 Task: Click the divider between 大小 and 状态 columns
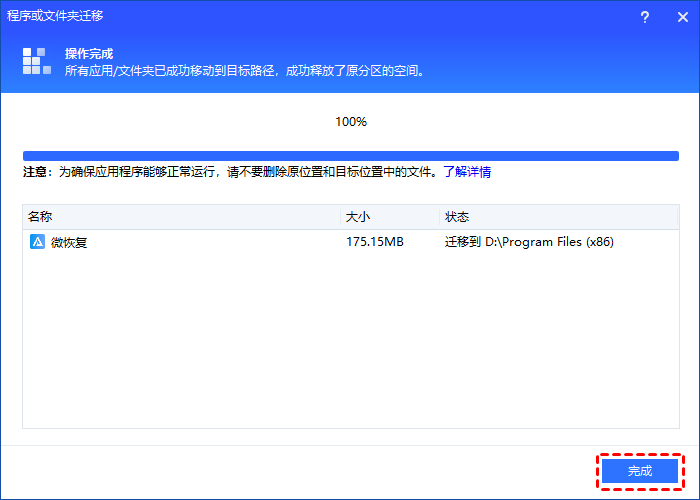tap(439, 217)
